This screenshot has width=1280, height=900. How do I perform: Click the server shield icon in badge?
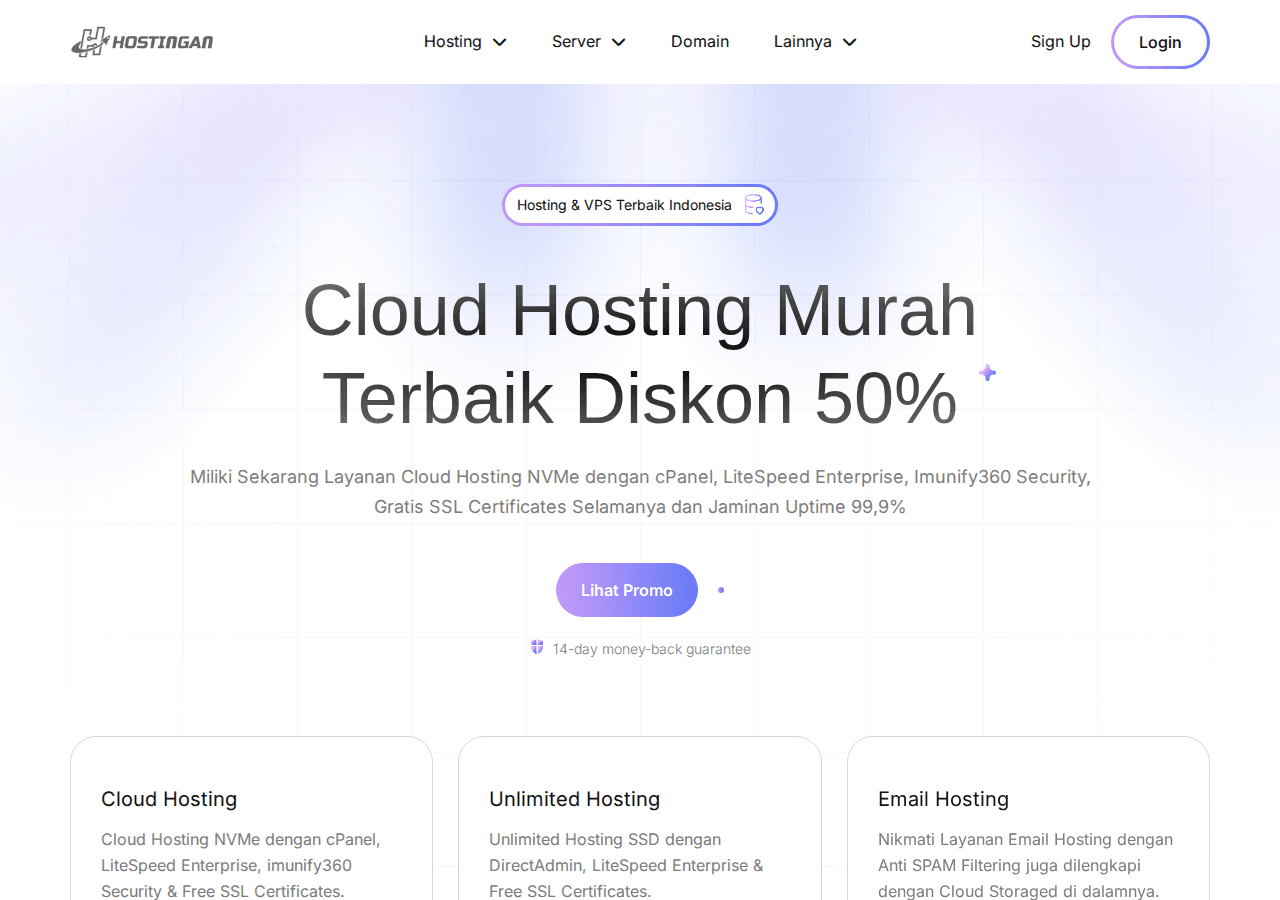(754, 205)
